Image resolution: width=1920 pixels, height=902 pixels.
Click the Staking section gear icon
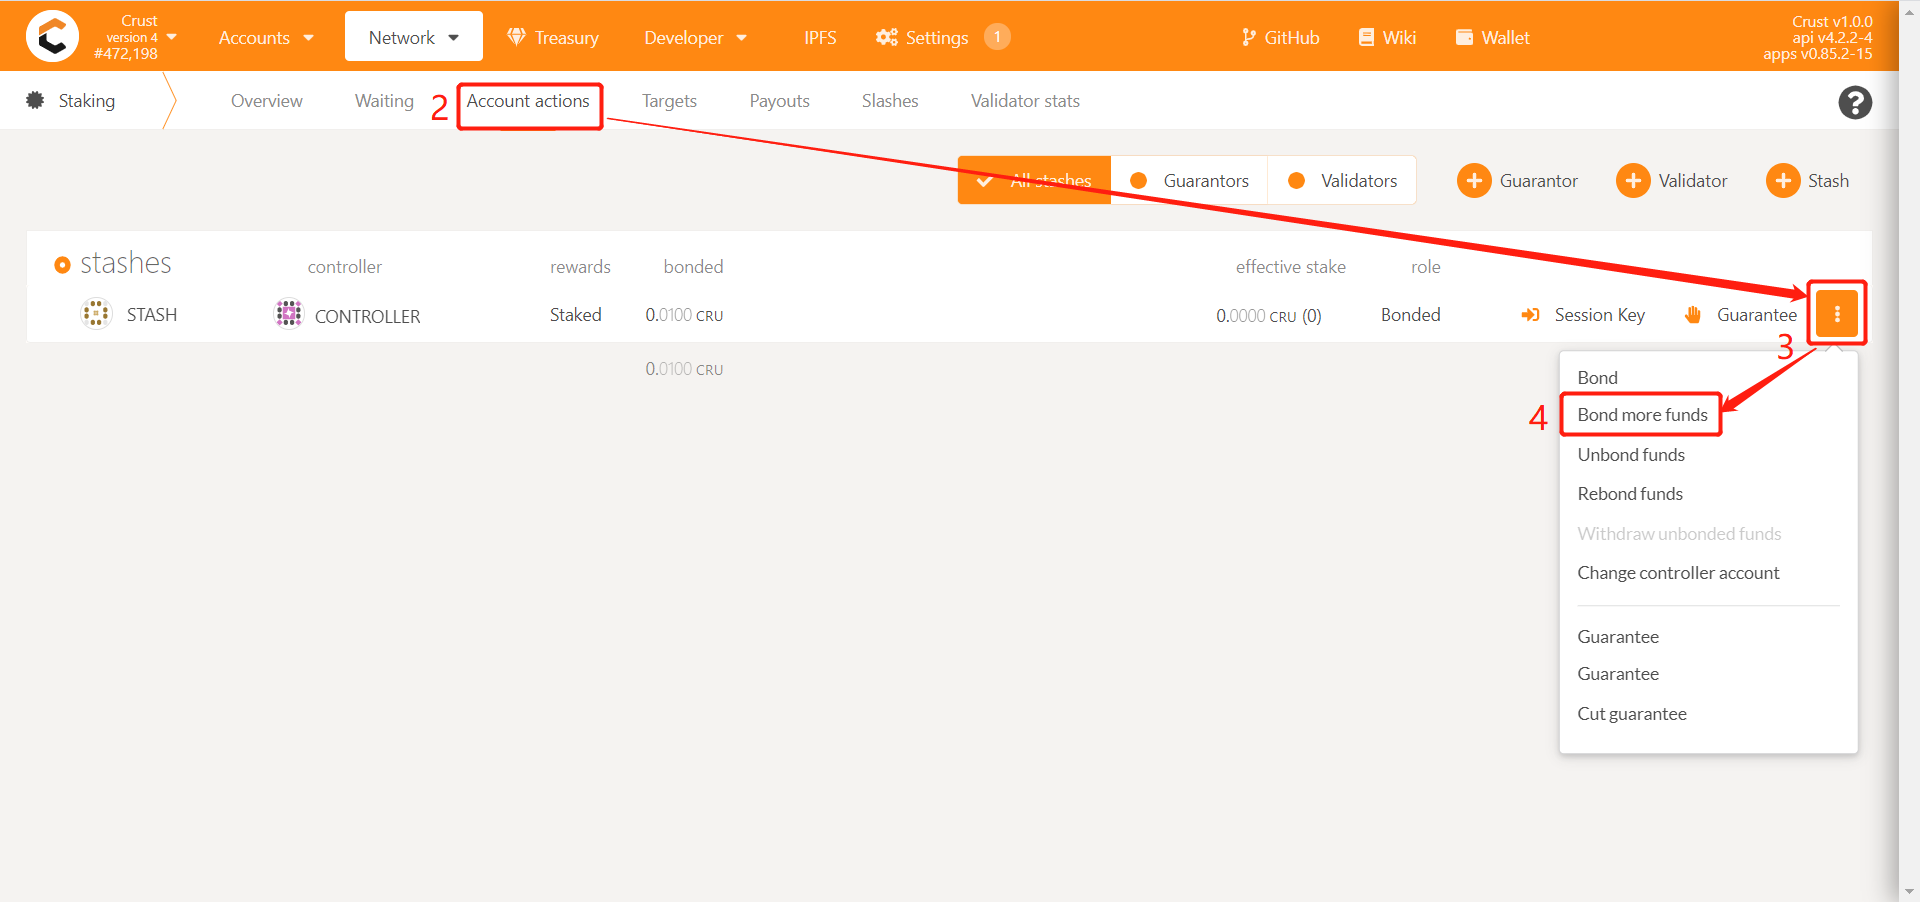click(35, 100)
